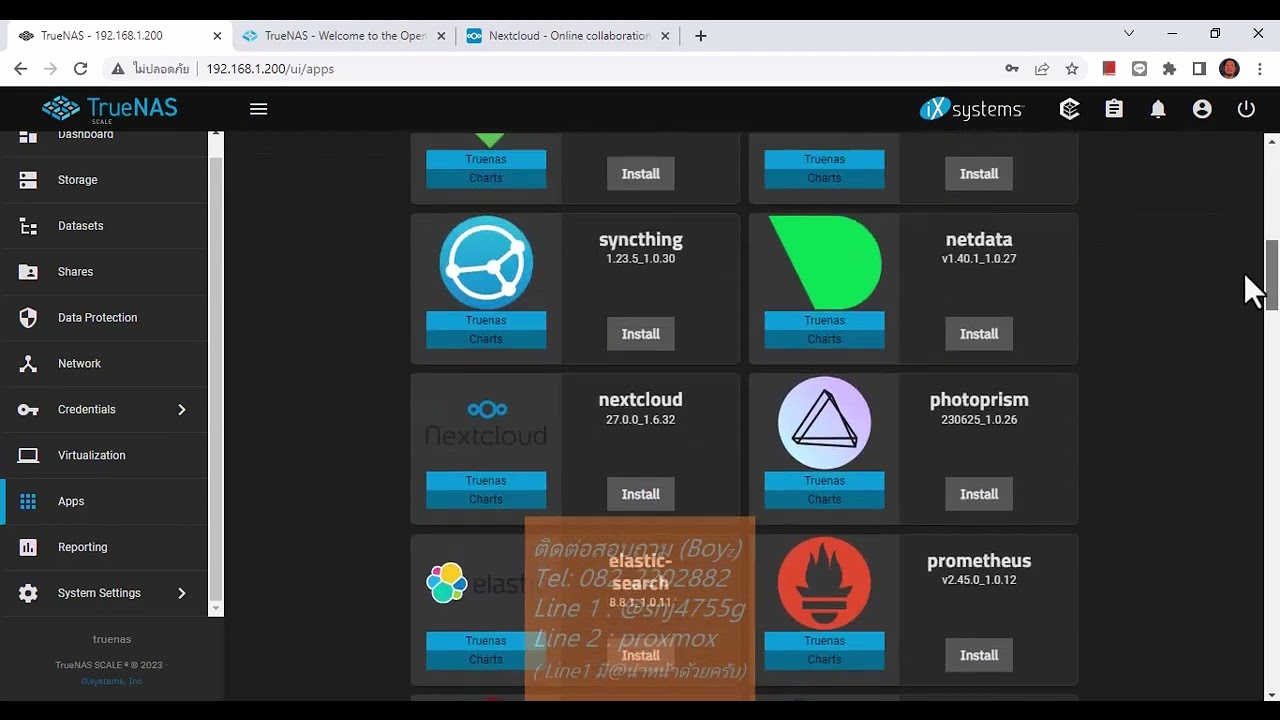
Task: Click the photoprism app logo
Action: tap(825, 423)
